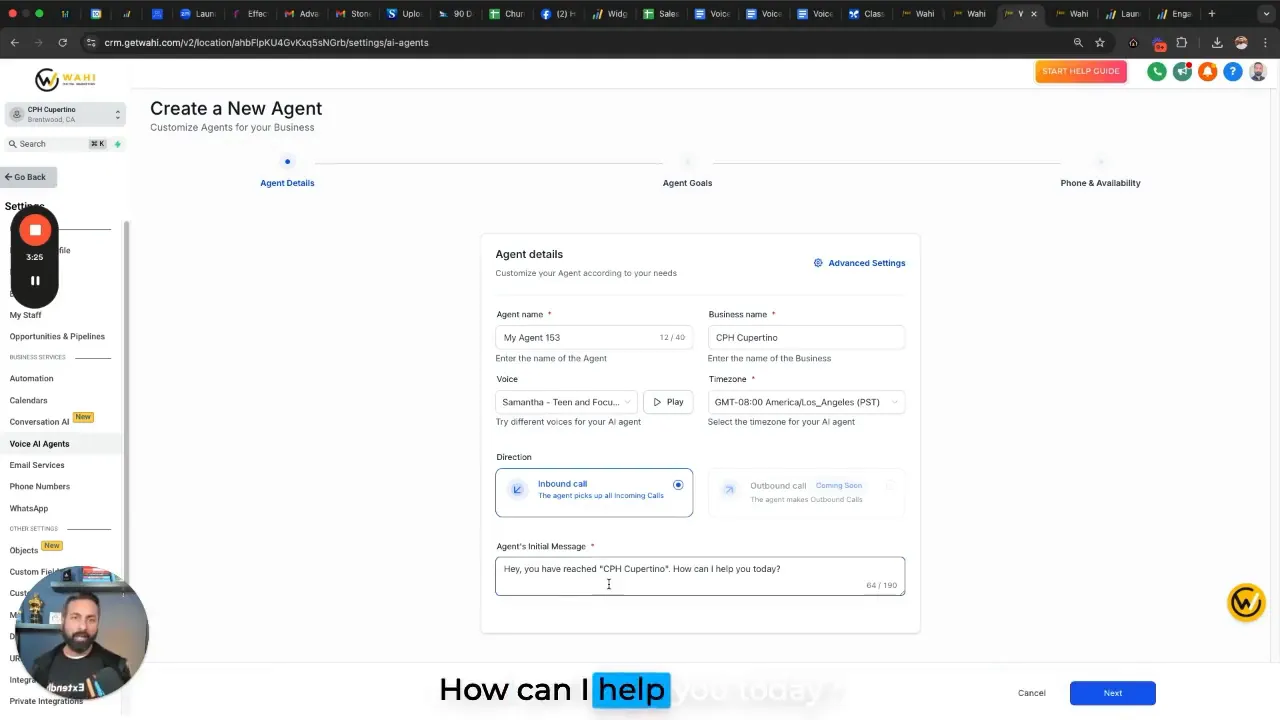Select the Outbound call option
The width and height of the screenshot is (1280, 720).
click(806, 492)
